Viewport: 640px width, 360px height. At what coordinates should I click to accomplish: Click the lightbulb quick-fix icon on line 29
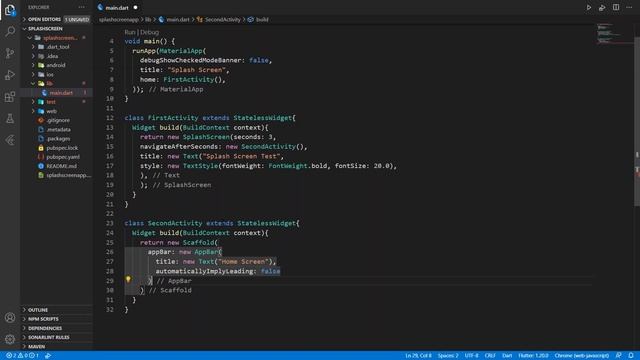tap(128, 280)
